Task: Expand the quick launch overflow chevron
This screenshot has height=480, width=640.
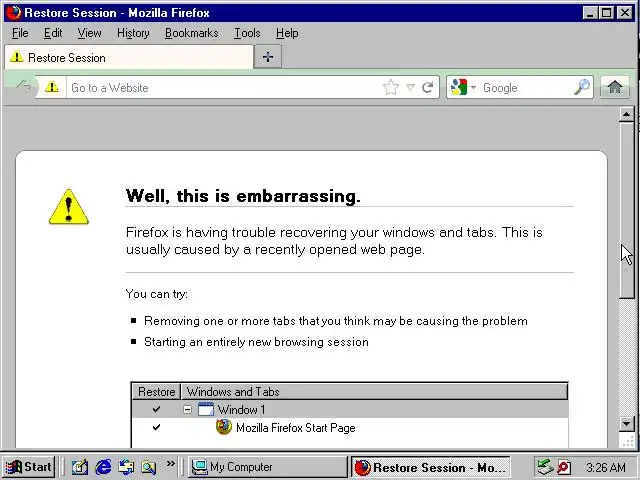Action: click(x=171, y=463)
